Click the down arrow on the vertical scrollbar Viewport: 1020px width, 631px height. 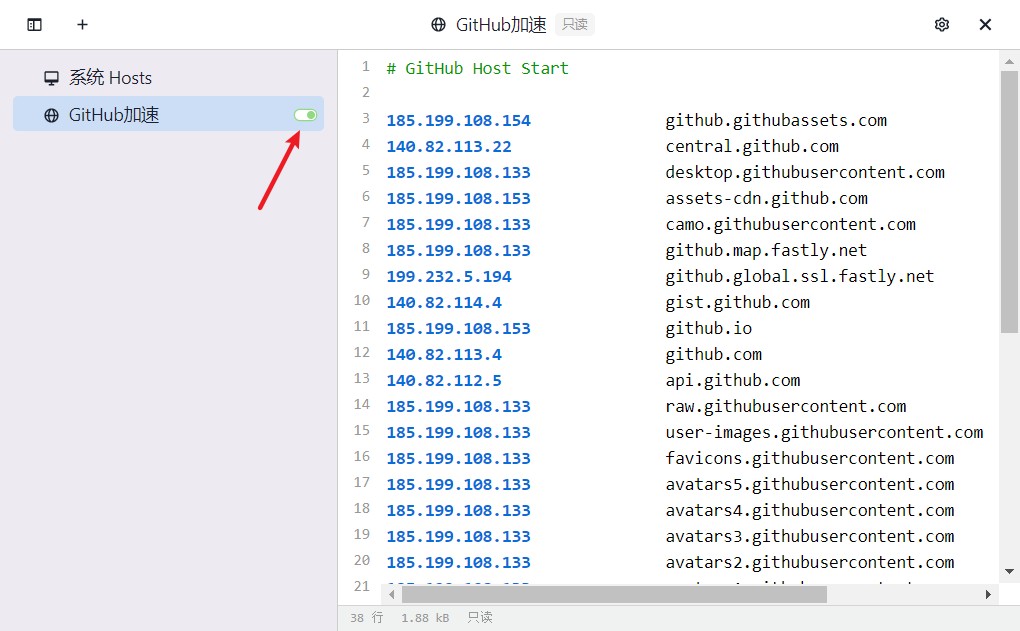point(1010,571)
